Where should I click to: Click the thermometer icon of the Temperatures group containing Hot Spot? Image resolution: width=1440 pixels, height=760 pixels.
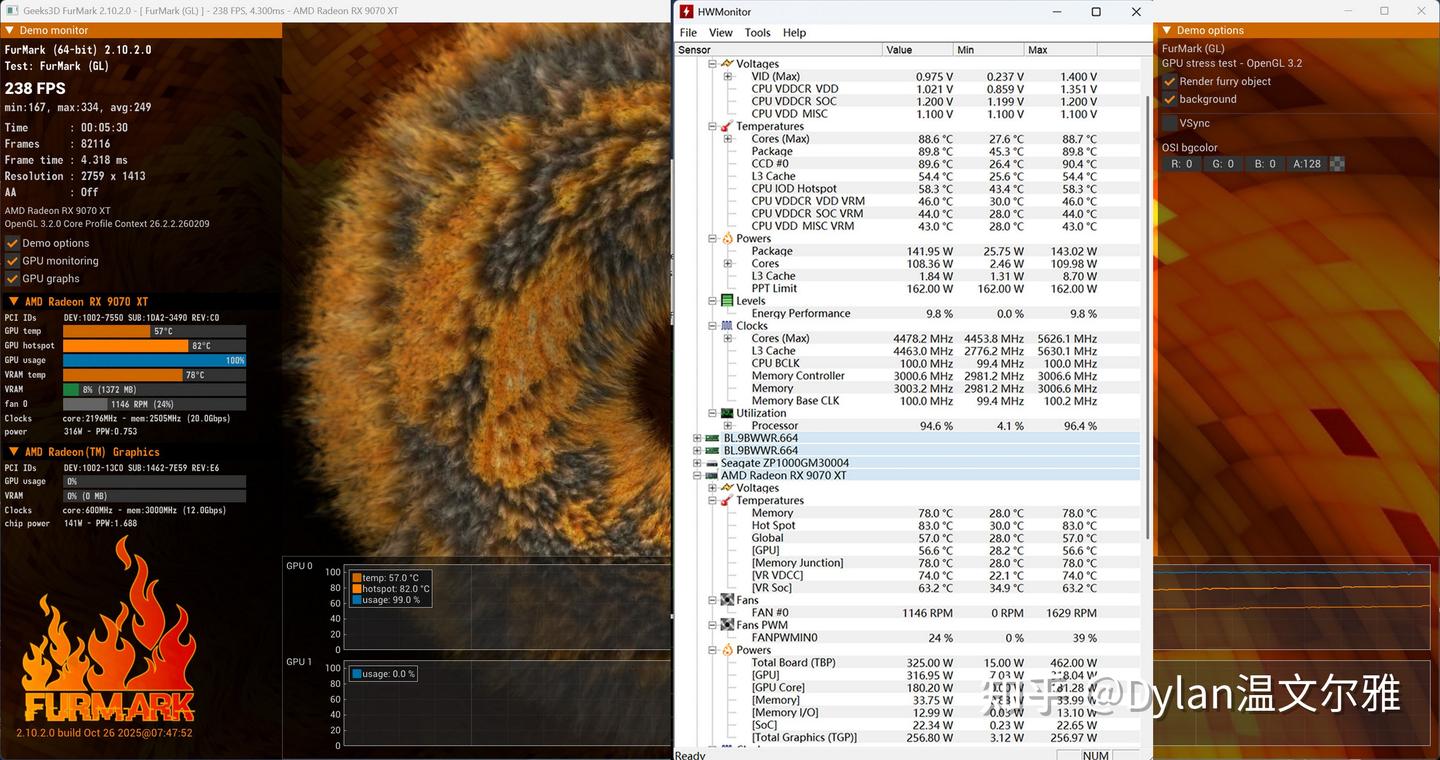(727, 501)
